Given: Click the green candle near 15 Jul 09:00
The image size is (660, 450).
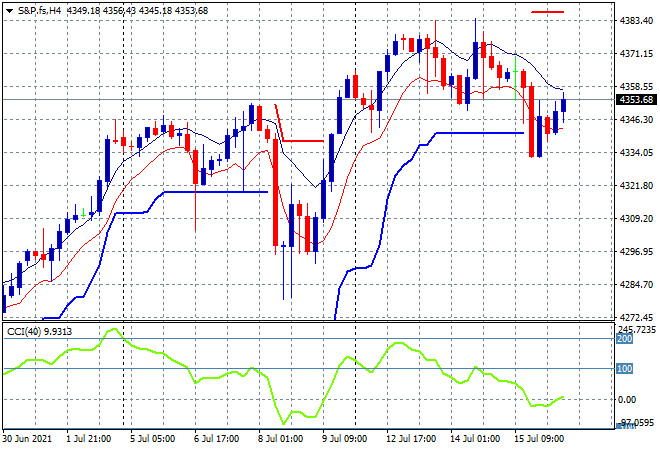Looking at the screenshot, I should pos(516,78).
